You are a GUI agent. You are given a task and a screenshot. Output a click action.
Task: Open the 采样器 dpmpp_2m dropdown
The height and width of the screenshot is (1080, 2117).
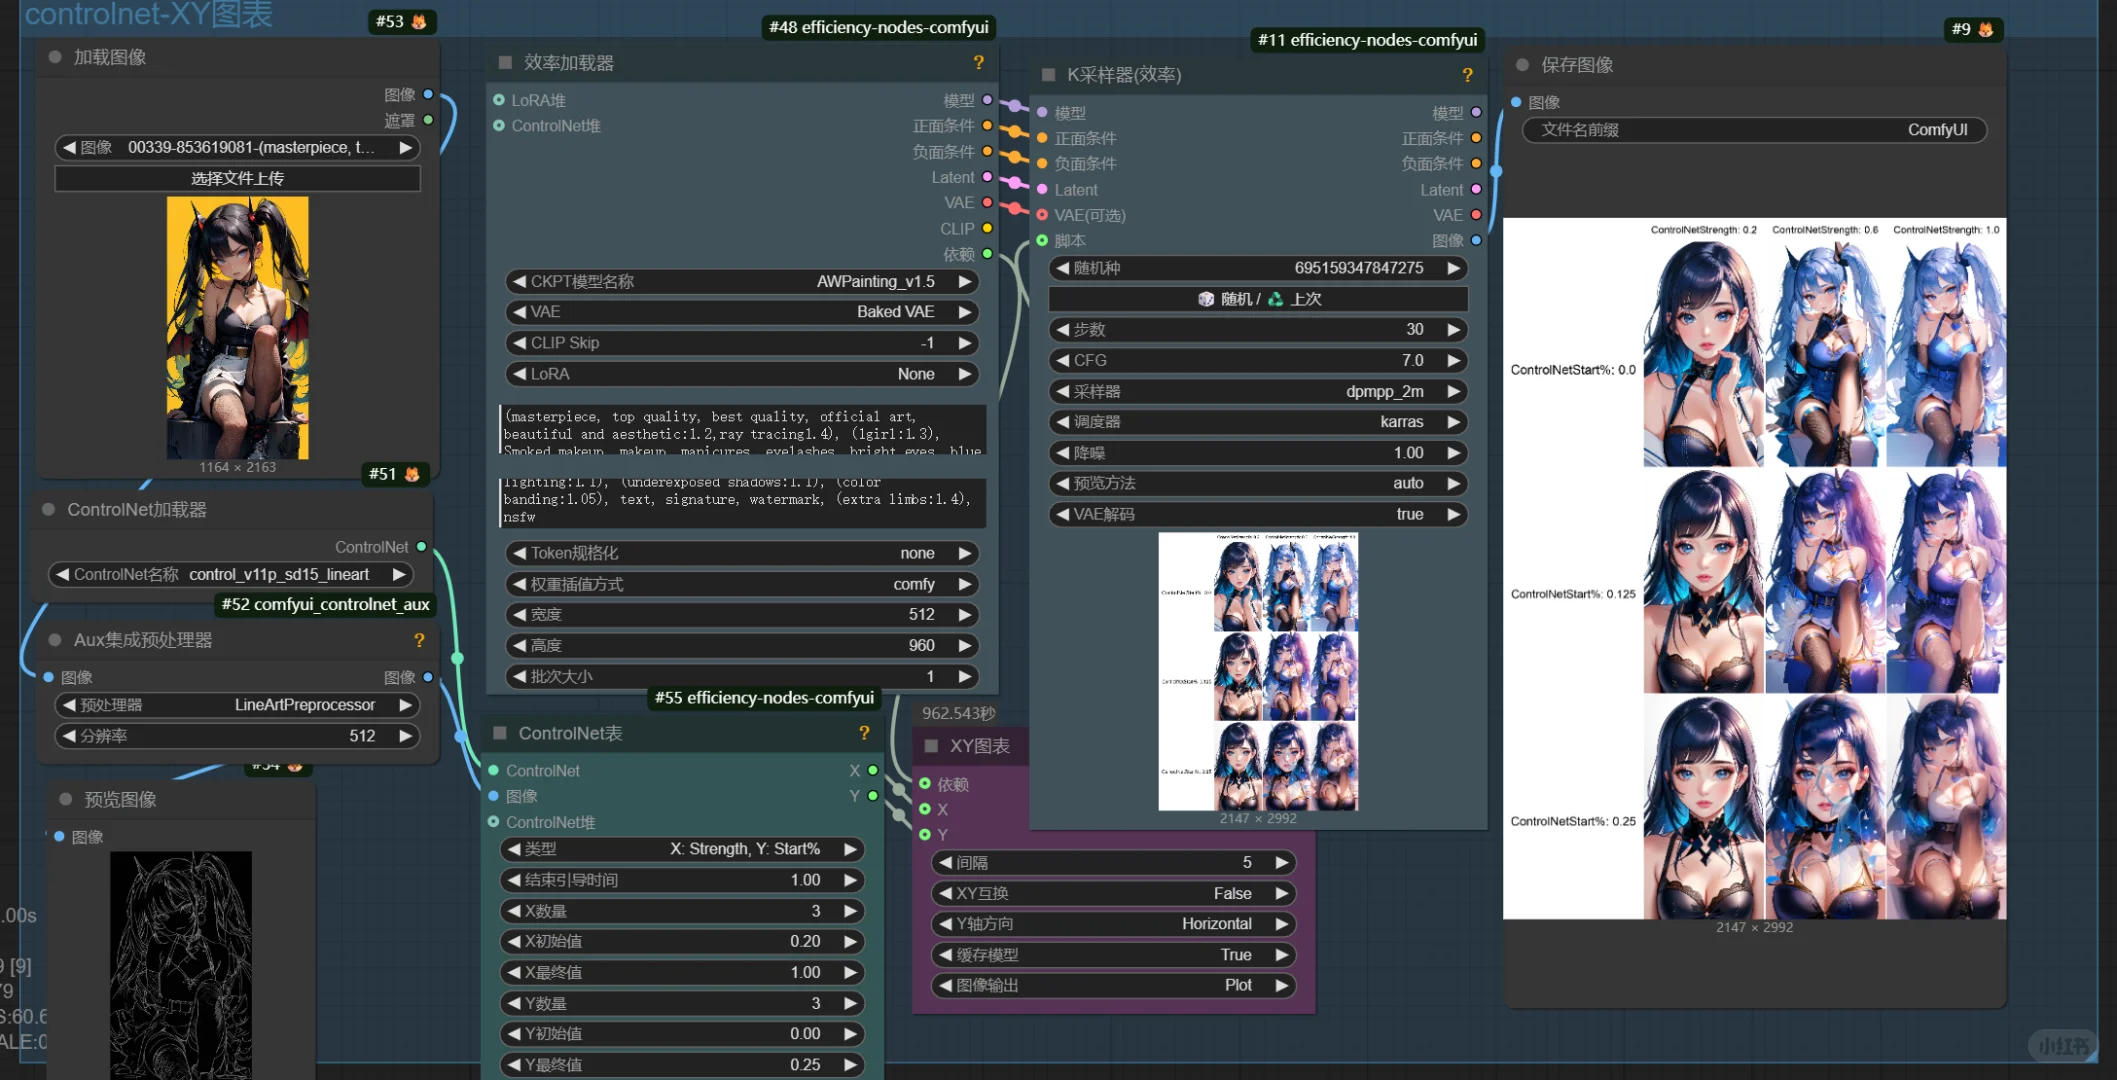pos(1257,391)
